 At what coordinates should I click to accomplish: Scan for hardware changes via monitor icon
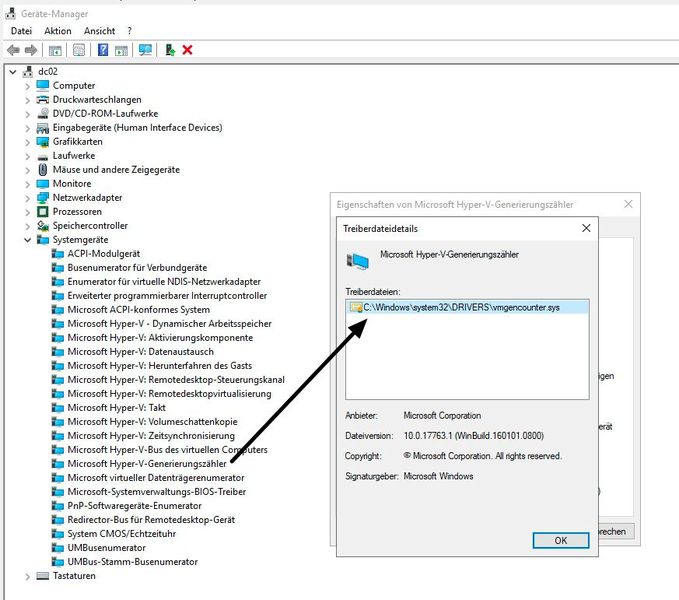click(145, 50)
